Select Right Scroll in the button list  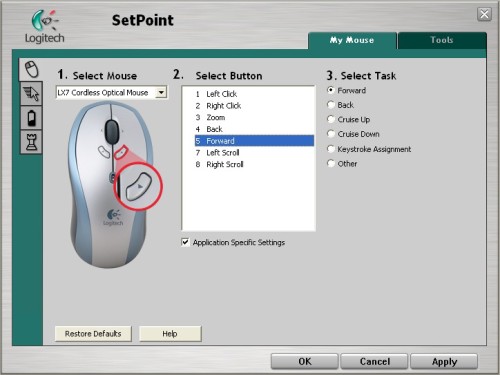(x=254, y=164)
